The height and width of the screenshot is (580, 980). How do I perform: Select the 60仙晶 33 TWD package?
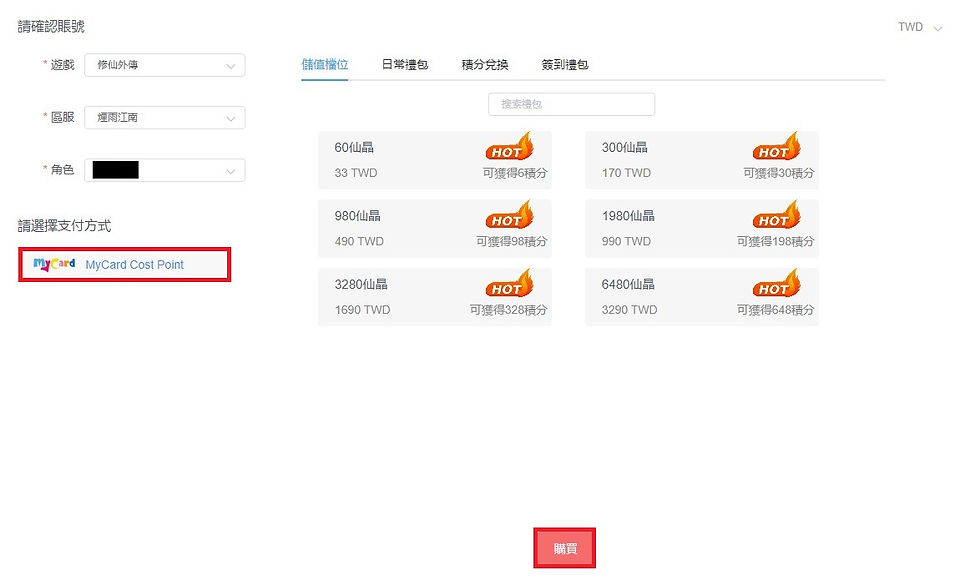(434, 160)
